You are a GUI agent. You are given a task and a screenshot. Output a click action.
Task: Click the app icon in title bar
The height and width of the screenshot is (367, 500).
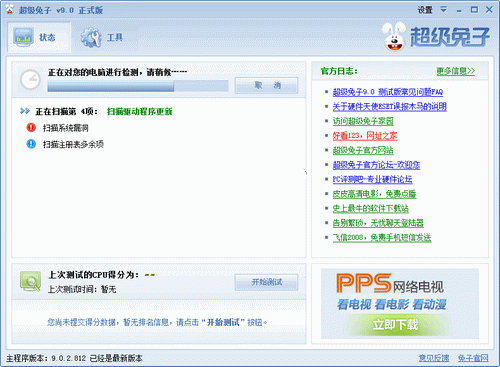(x=10, y=10)
